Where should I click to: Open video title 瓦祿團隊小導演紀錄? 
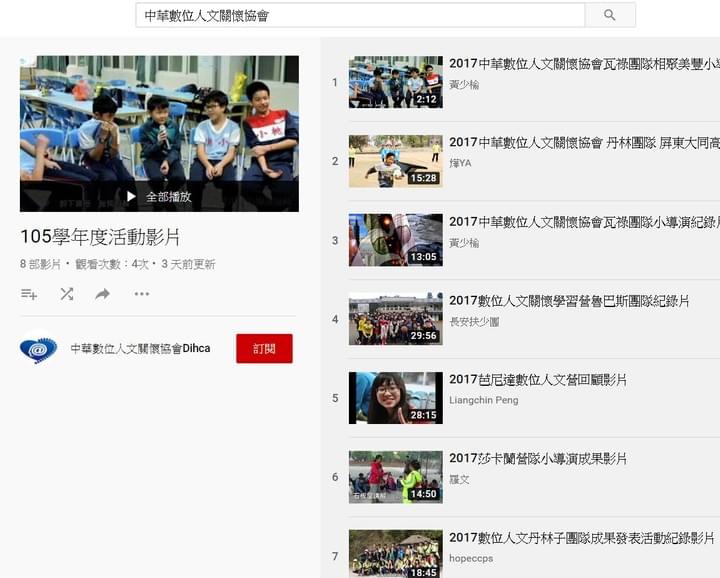[585, 222]
